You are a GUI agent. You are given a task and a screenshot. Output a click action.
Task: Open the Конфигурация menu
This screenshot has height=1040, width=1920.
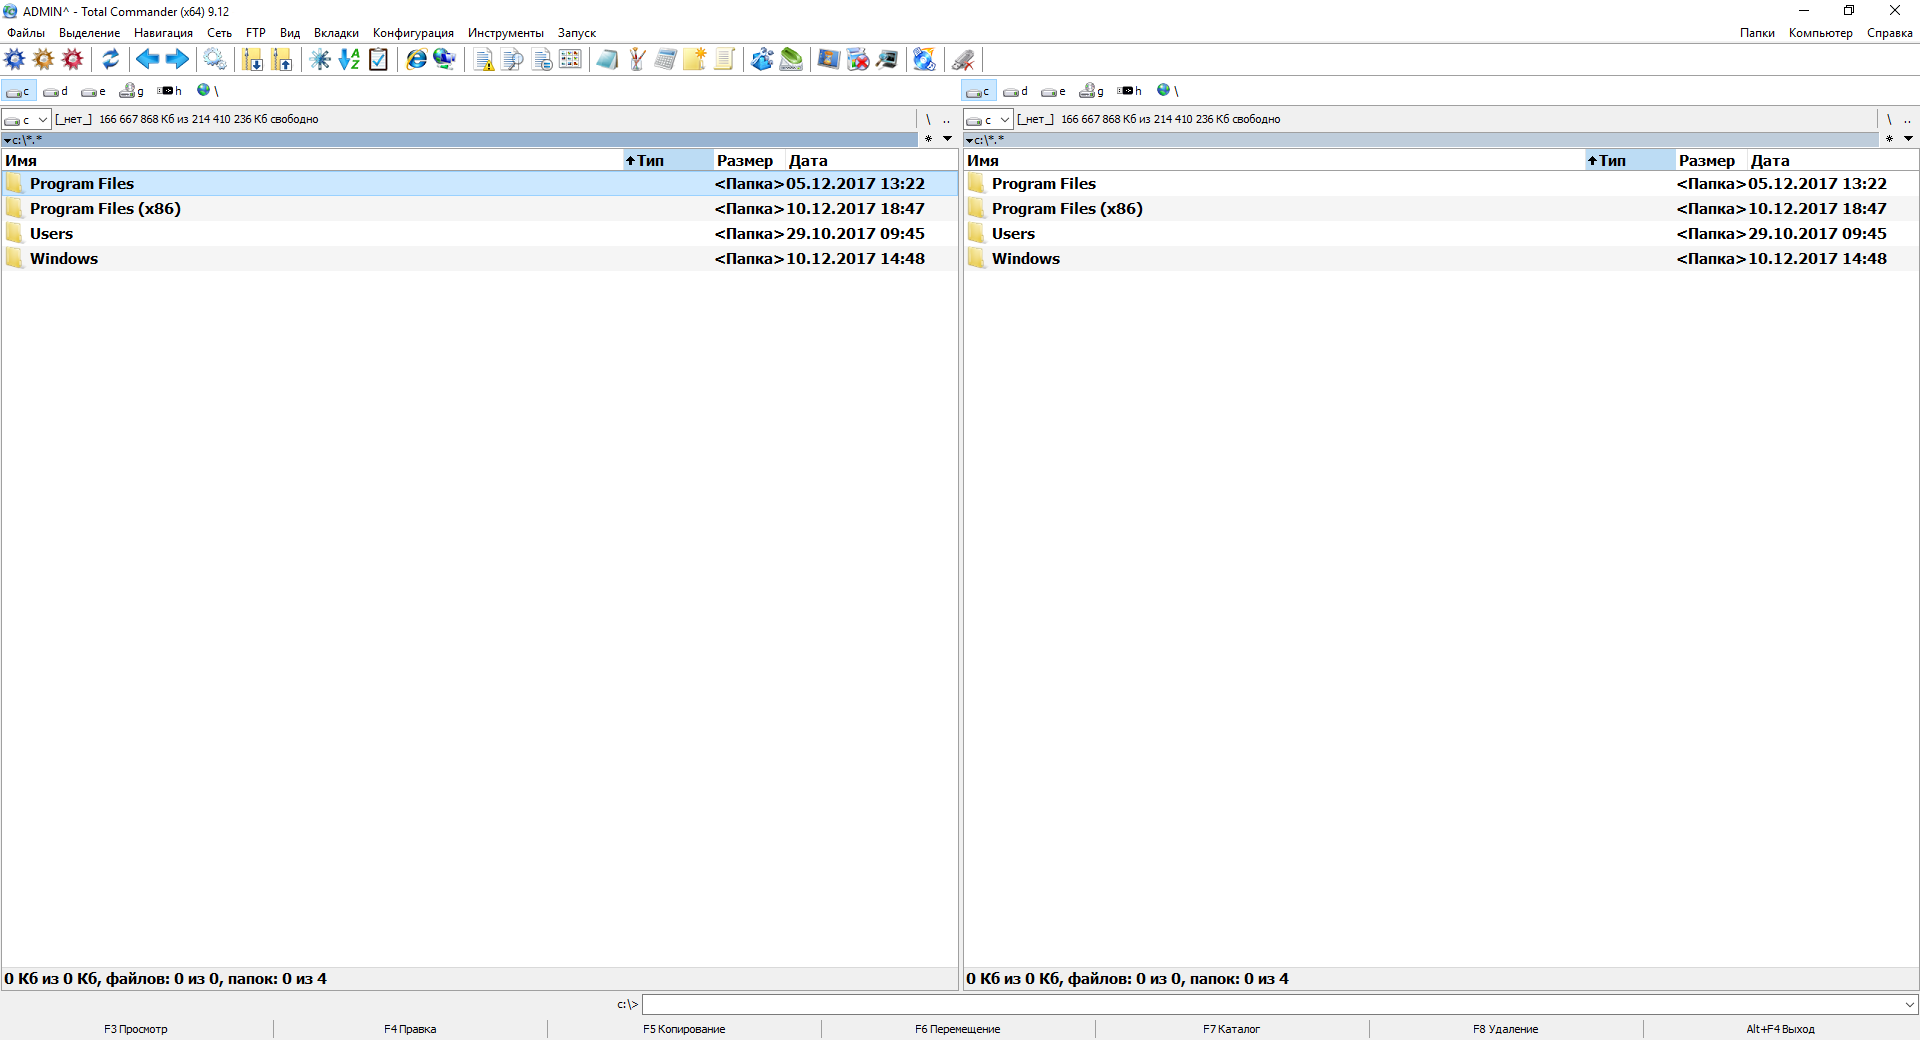pos(413,33)
